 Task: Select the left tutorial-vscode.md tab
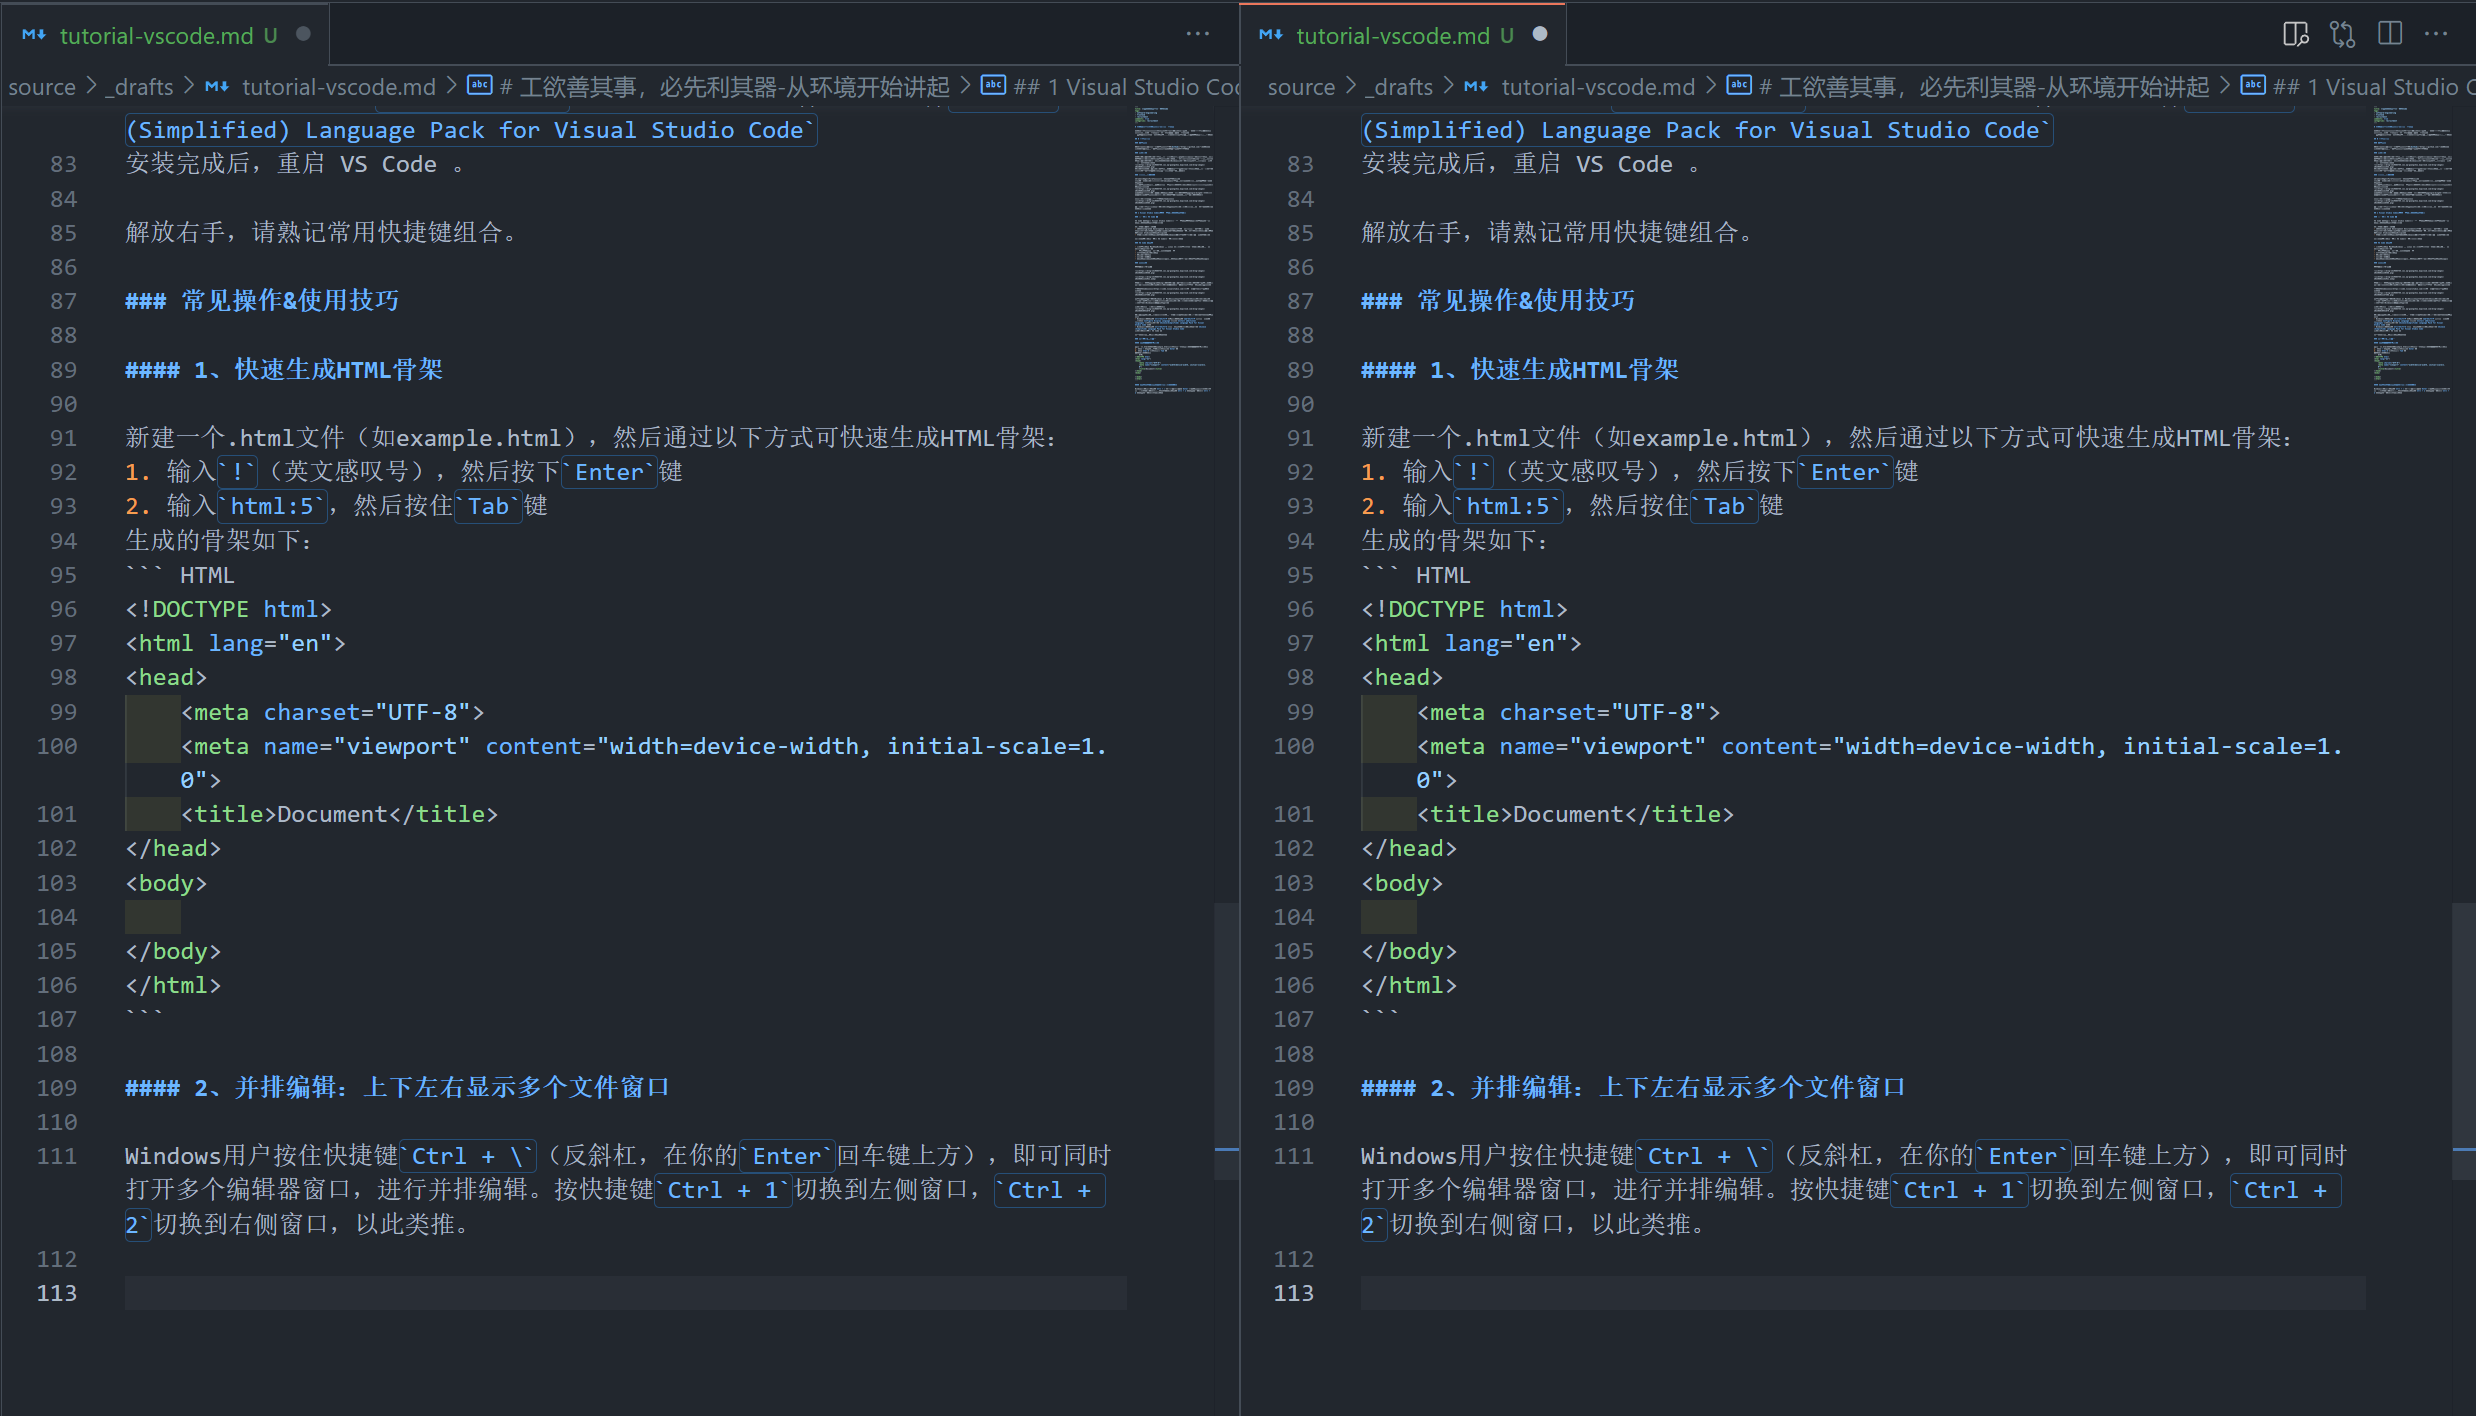(156, 36)
